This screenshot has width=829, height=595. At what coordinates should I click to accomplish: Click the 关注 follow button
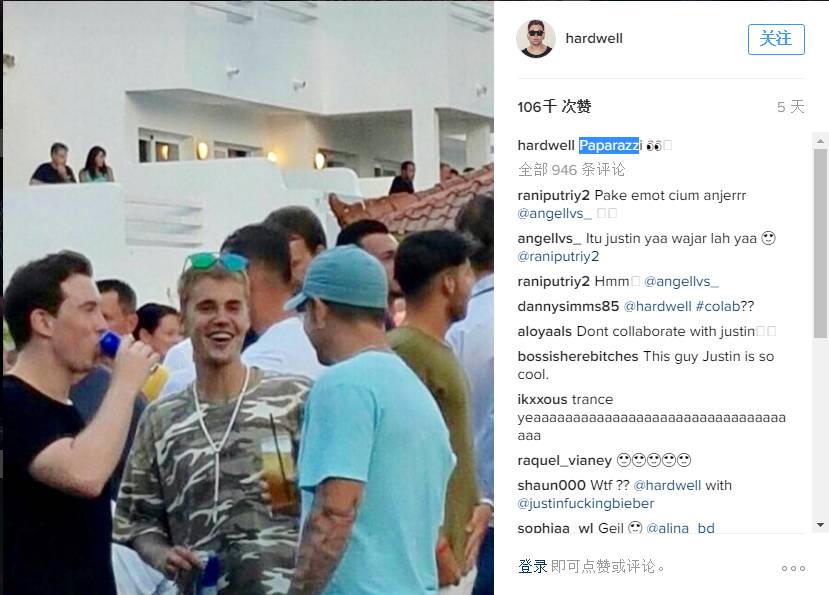(x=776, y=39)
